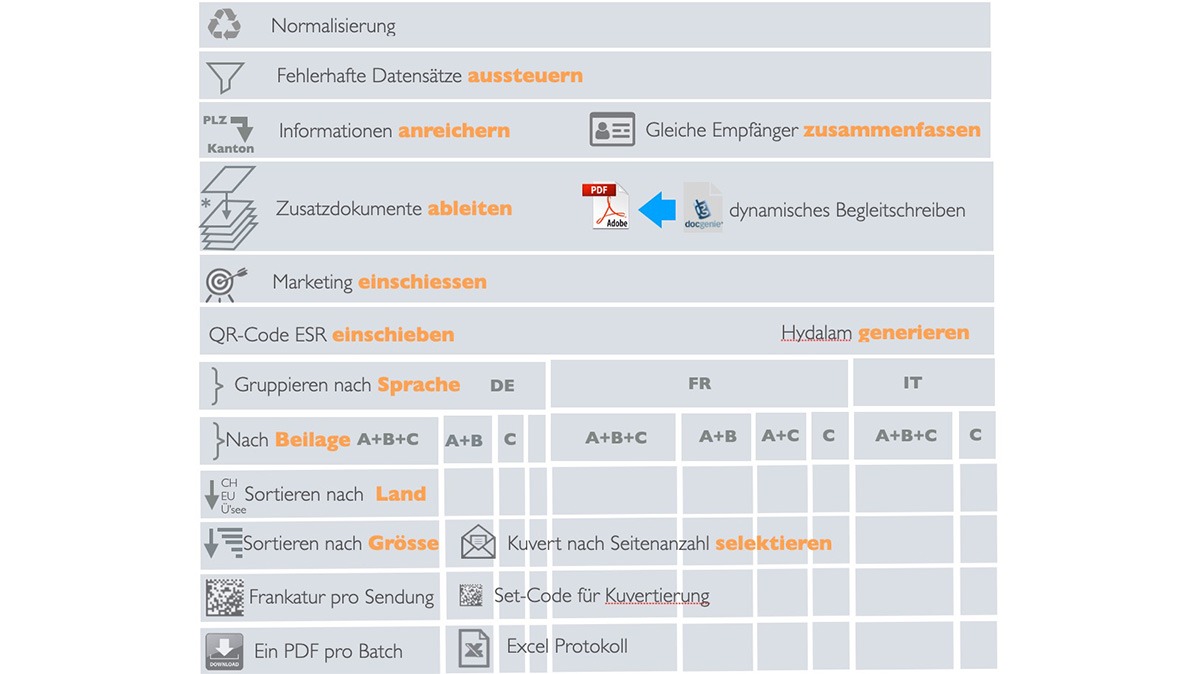Image resolution: width=1197 pixels, height=674 pixels.
Task: Click the marketing target icon
Action: coord(225,283)
